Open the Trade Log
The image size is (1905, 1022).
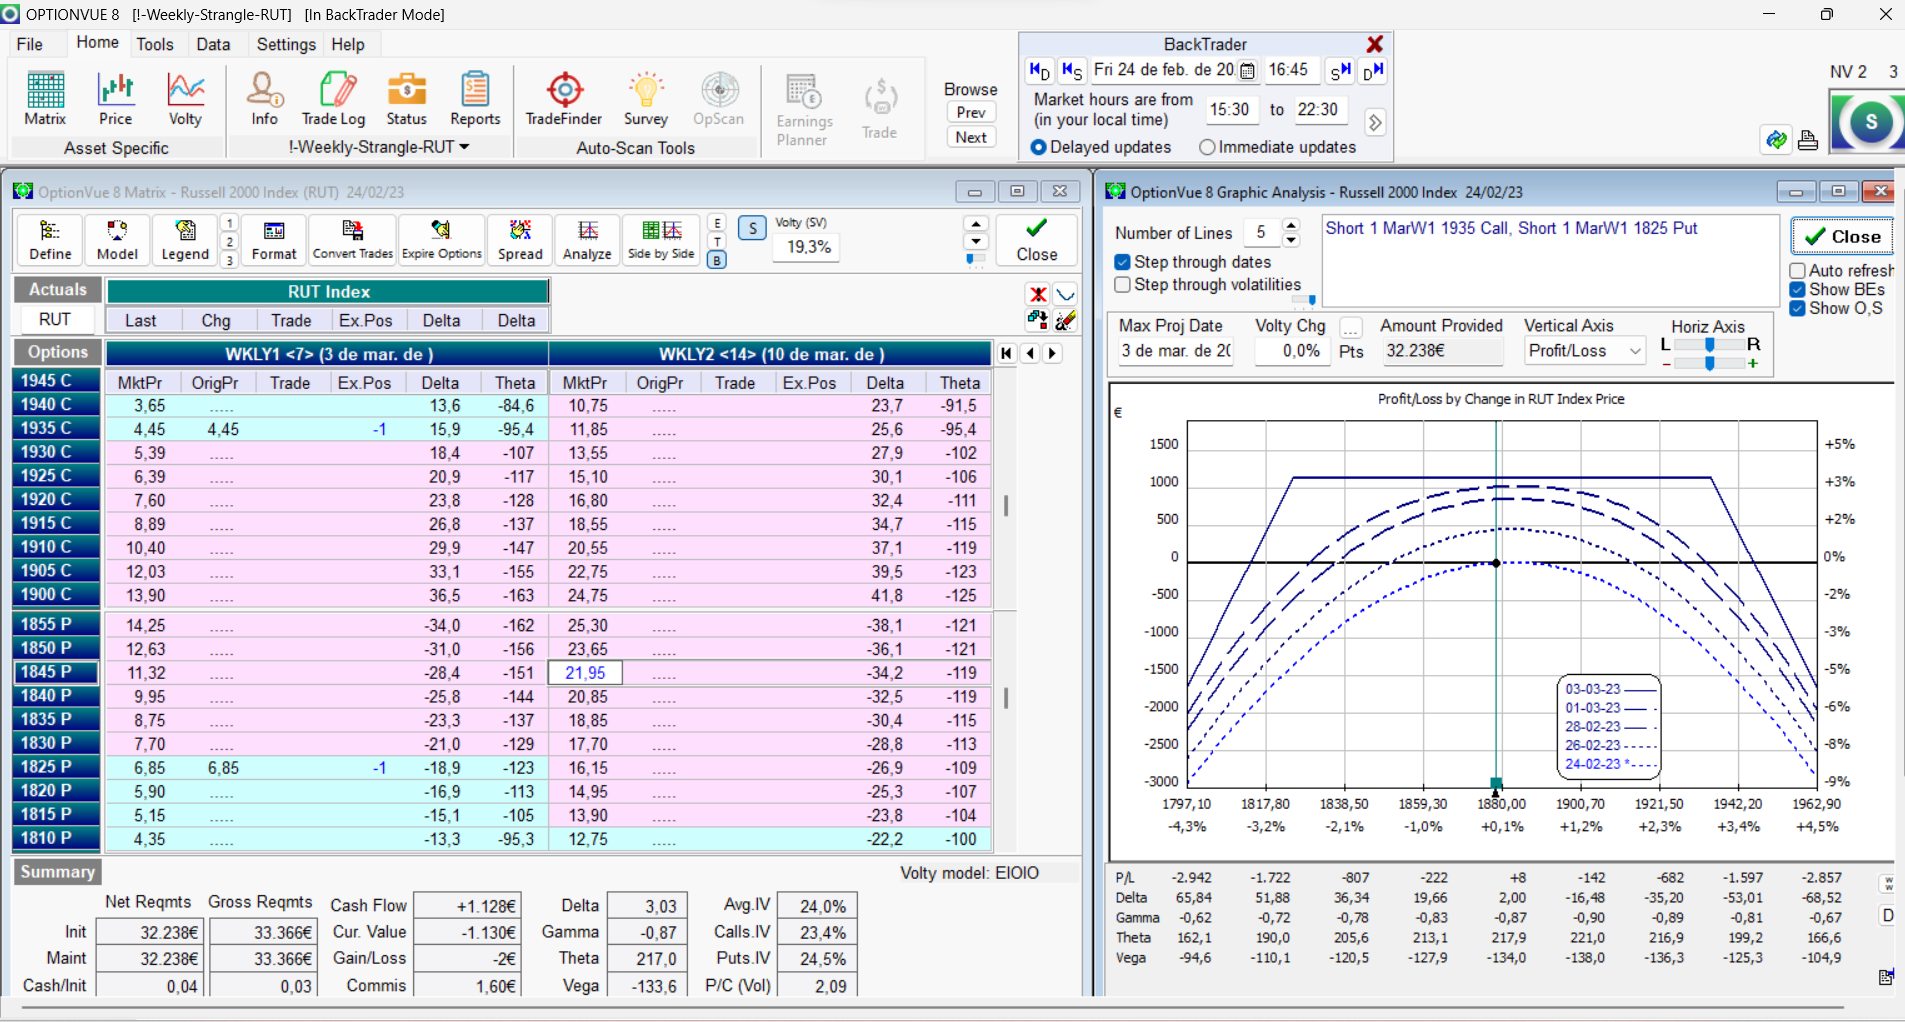(x=334, y=99)
